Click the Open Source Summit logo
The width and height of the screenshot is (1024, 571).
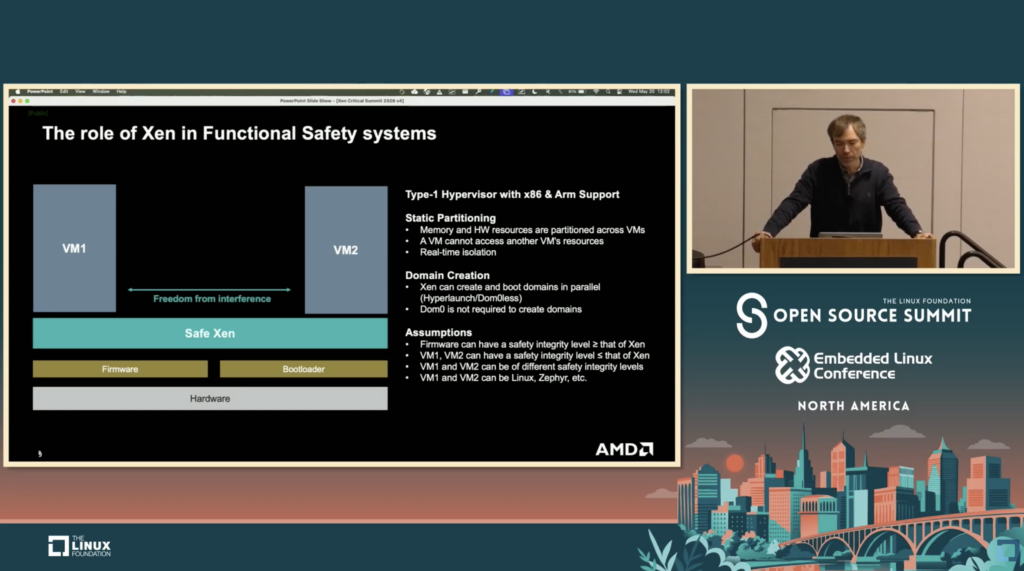(853, 315)
